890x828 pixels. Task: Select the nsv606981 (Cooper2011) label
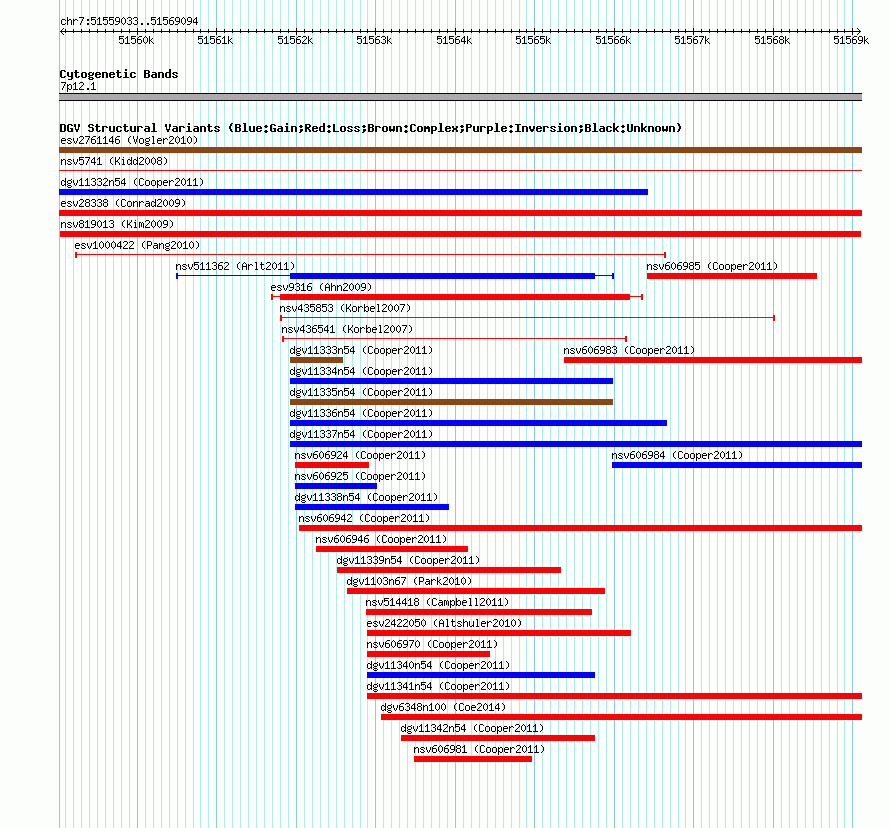point(479,749)
